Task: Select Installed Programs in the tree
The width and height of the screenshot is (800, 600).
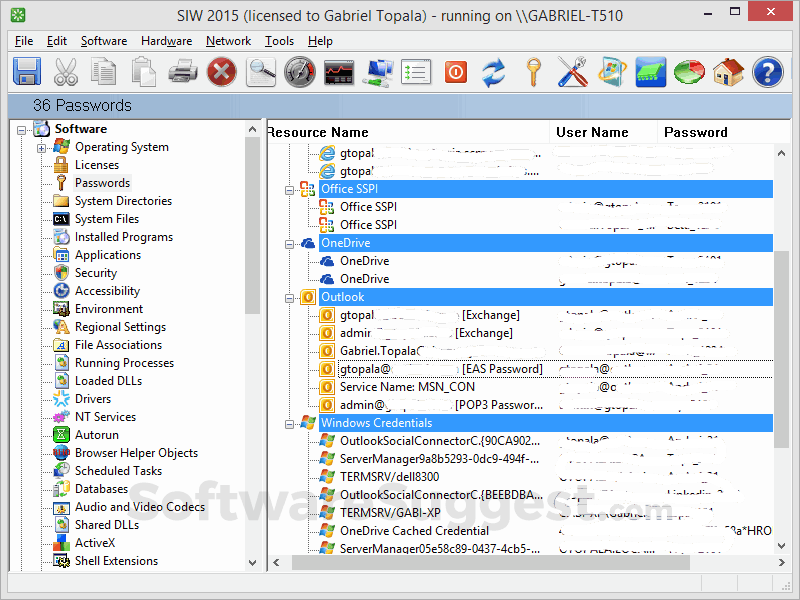Action: tap(124, 237)
